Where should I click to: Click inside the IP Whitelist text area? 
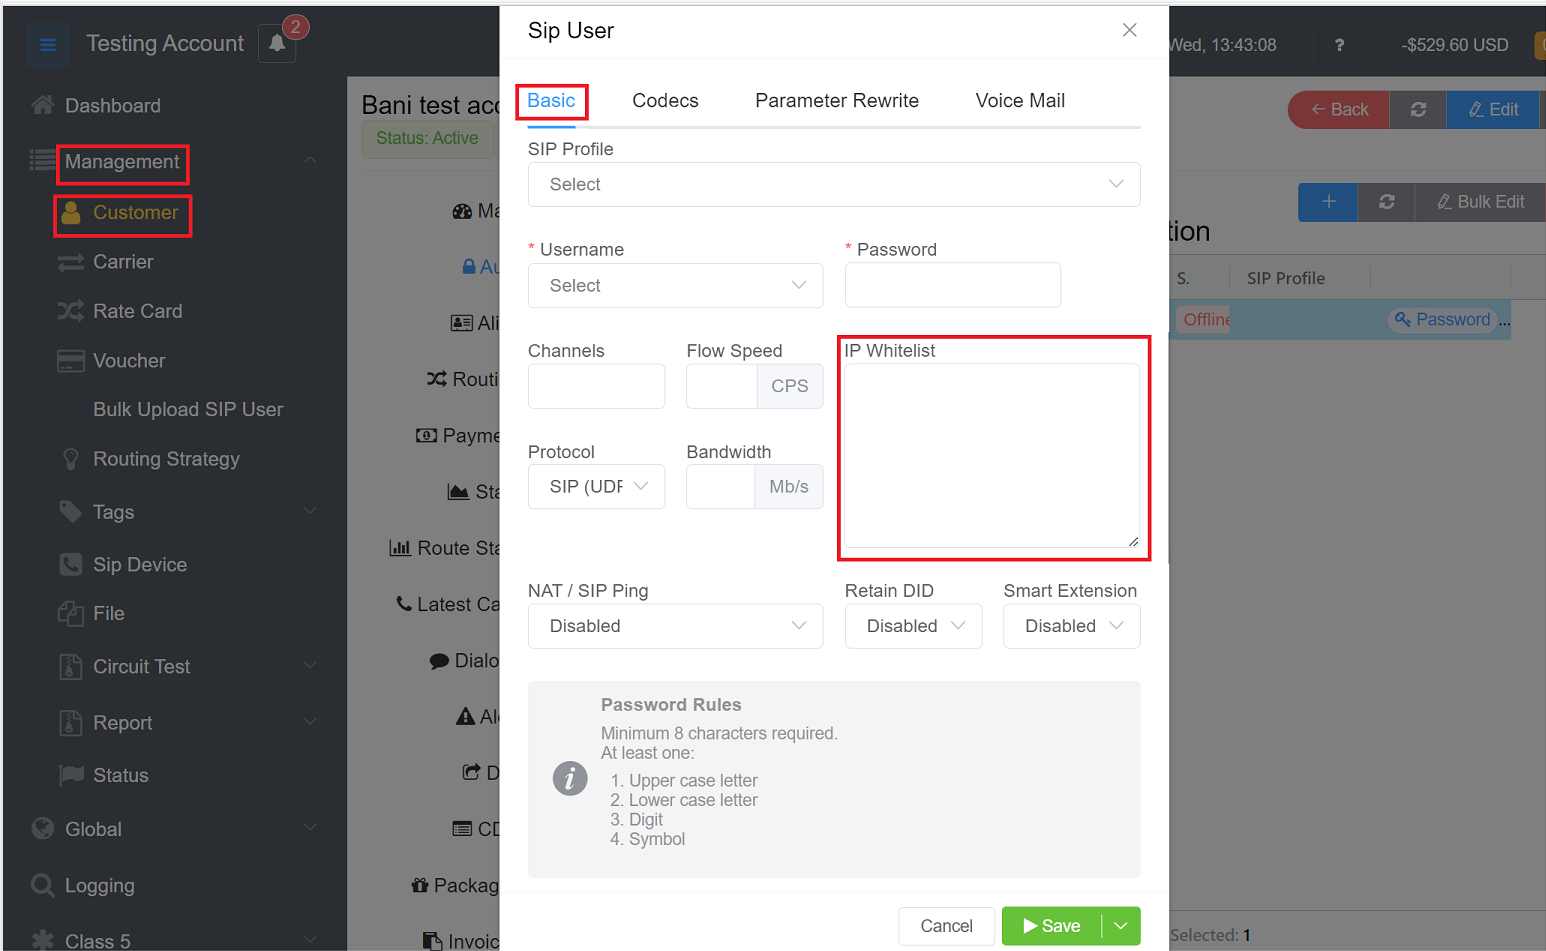(991, 456)
